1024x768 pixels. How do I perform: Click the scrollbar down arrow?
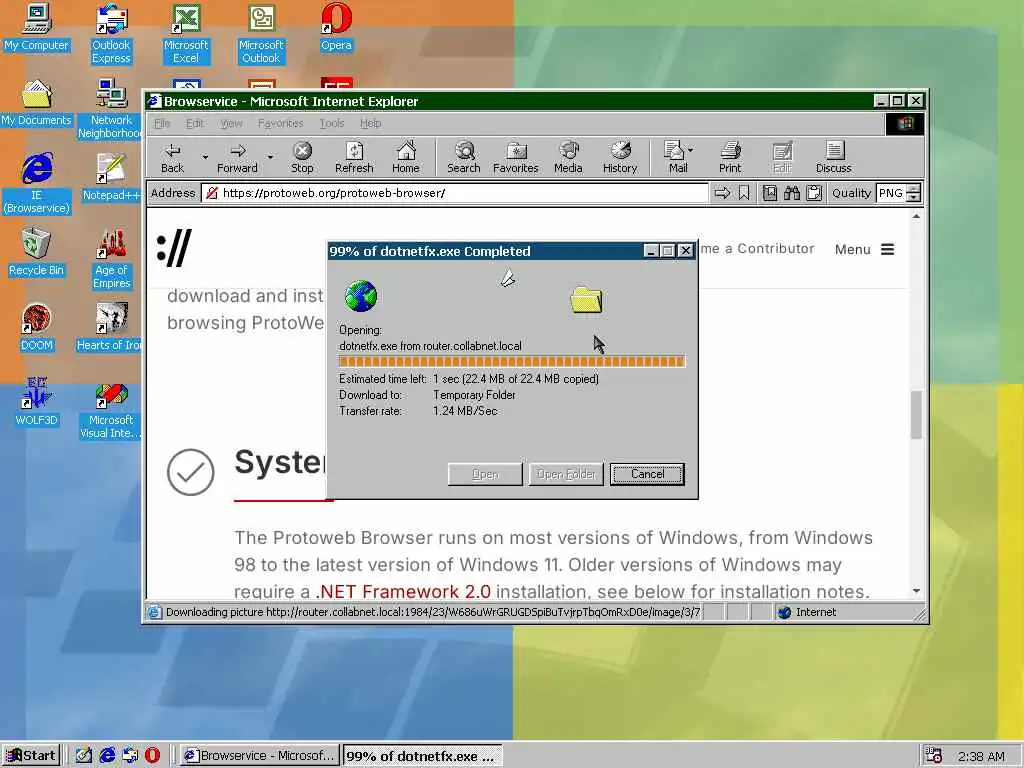[x=916, y=591]
